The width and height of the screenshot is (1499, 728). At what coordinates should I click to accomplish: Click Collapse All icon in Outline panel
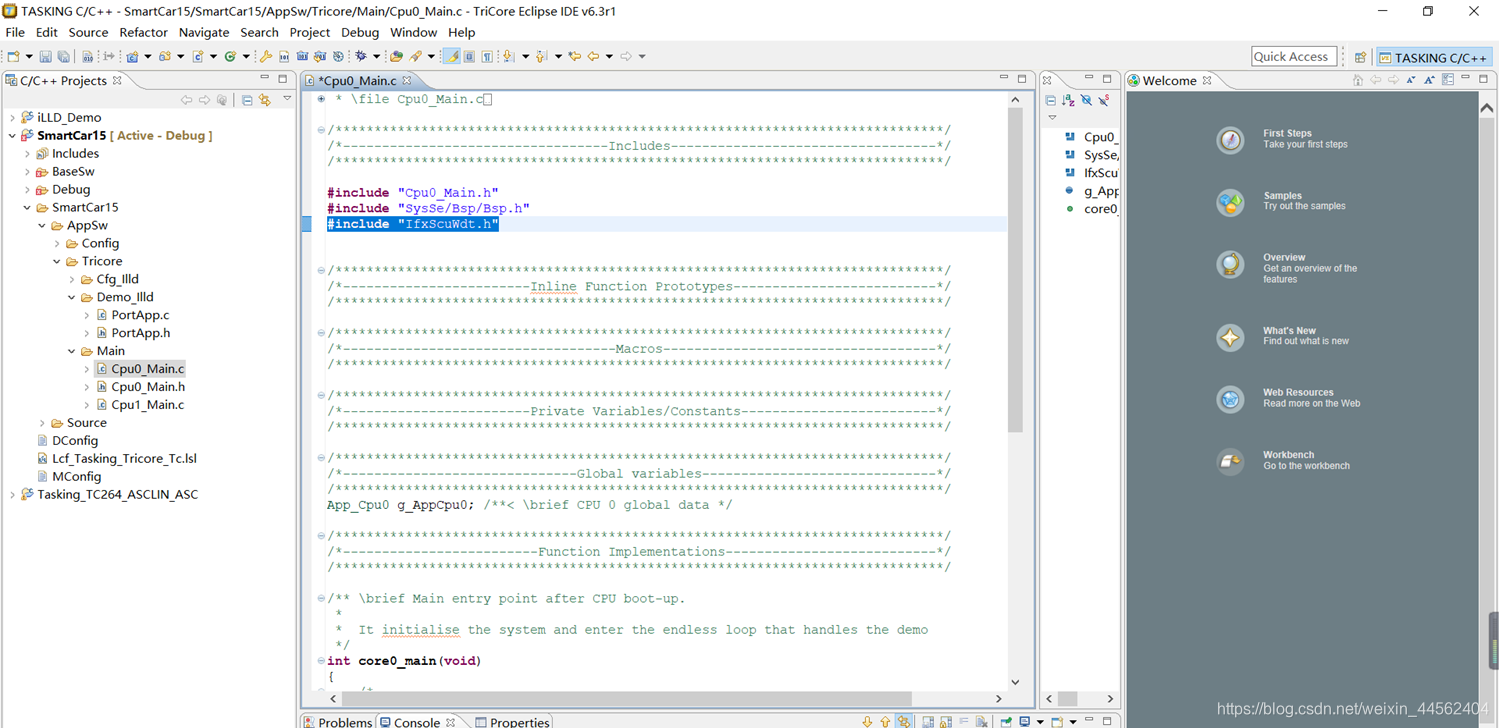tap(1050, 100)
